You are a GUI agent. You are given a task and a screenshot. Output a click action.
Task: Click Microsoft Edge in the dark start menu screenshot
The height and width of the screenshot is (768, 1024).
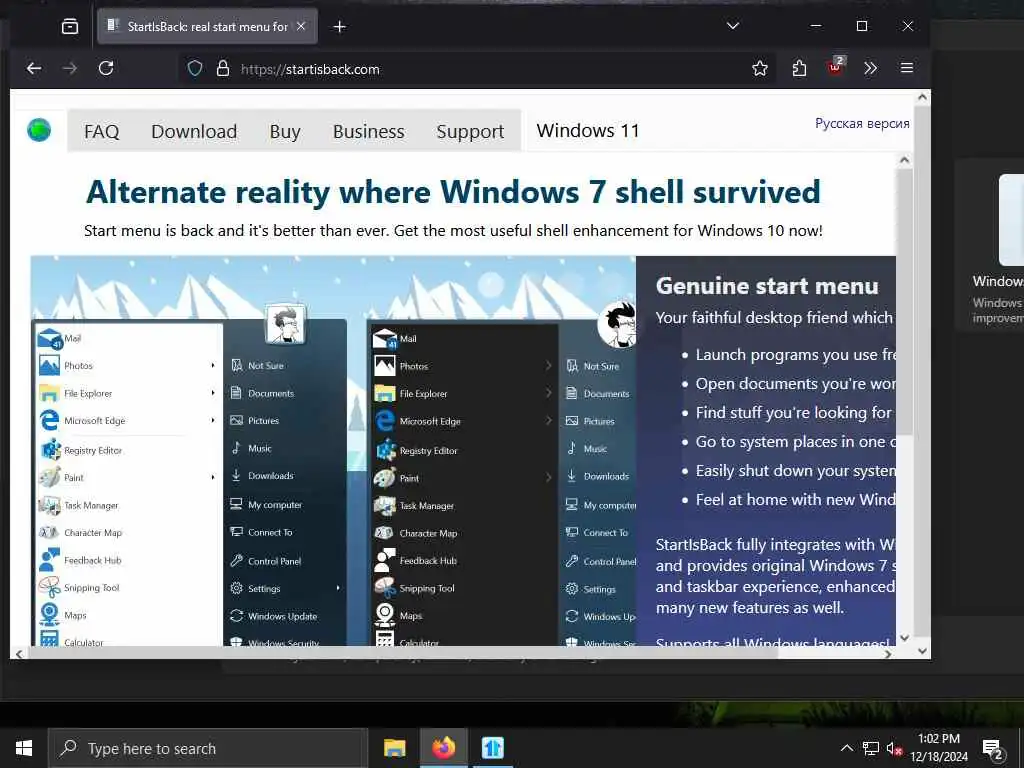(x=430, y=421)
